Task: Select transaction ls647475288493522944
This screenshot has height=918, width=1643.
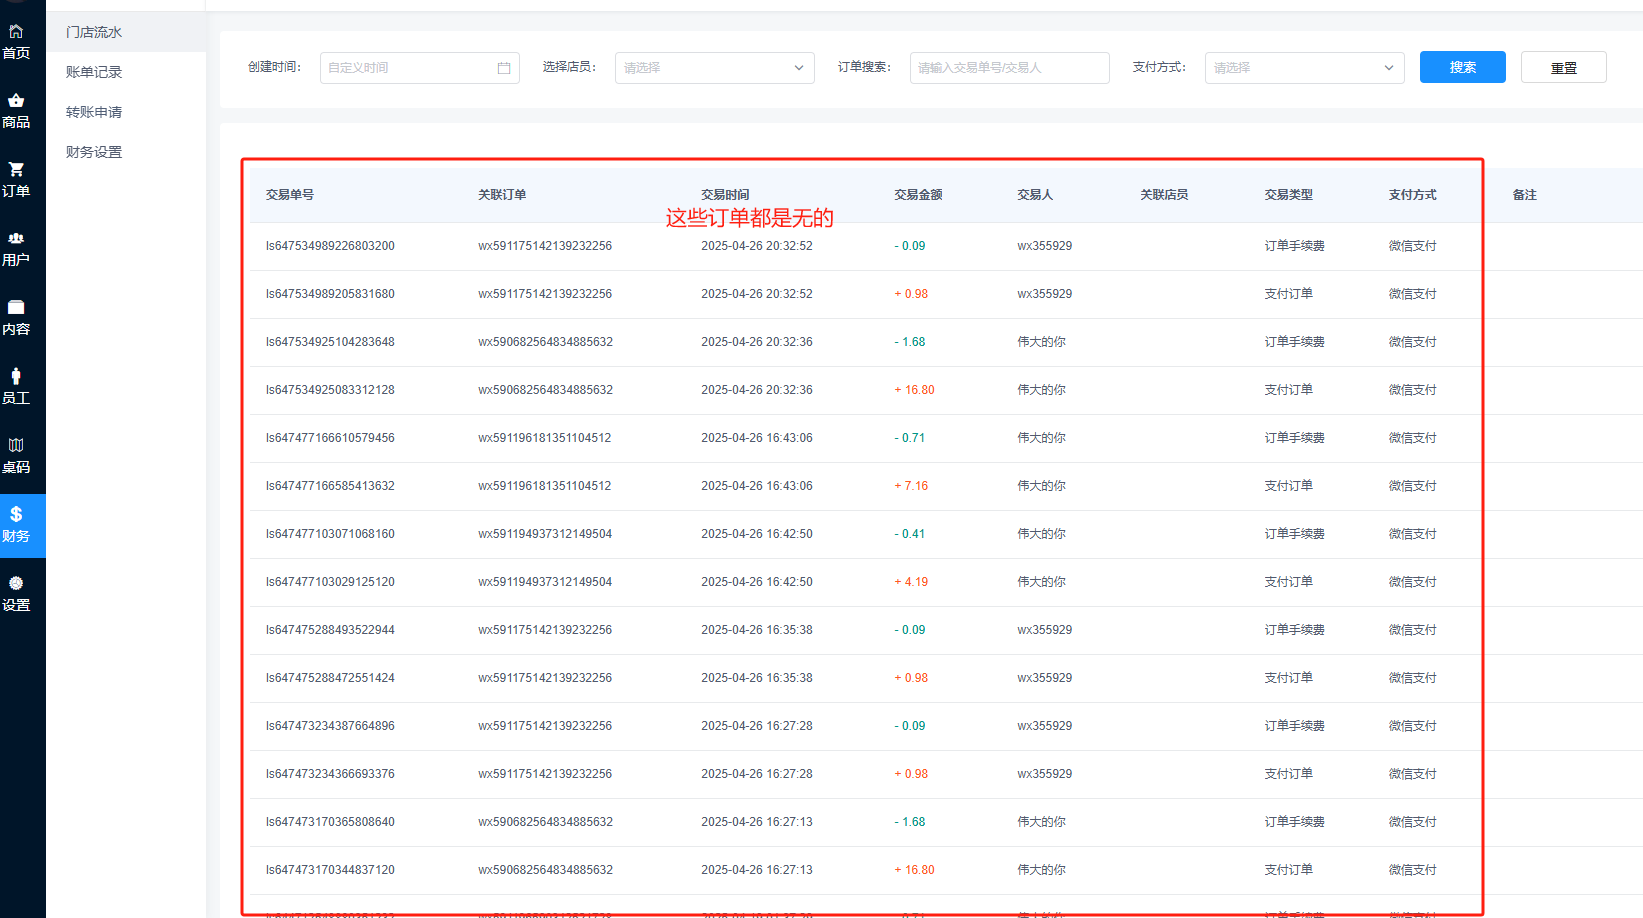Action: pyautogui.click(x=330, y=630)
